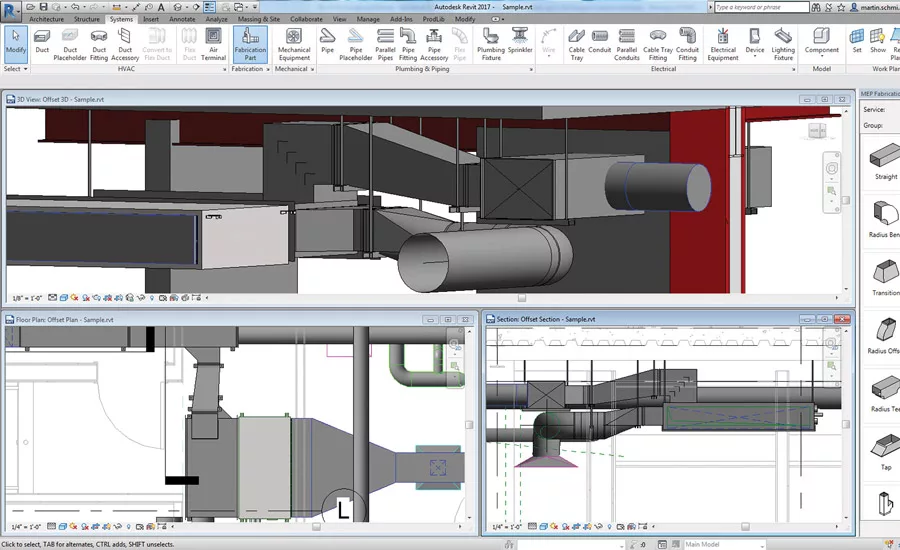The image size is (900, 550).
Task: Open the Manage ribbon tab
Action: 368,19
